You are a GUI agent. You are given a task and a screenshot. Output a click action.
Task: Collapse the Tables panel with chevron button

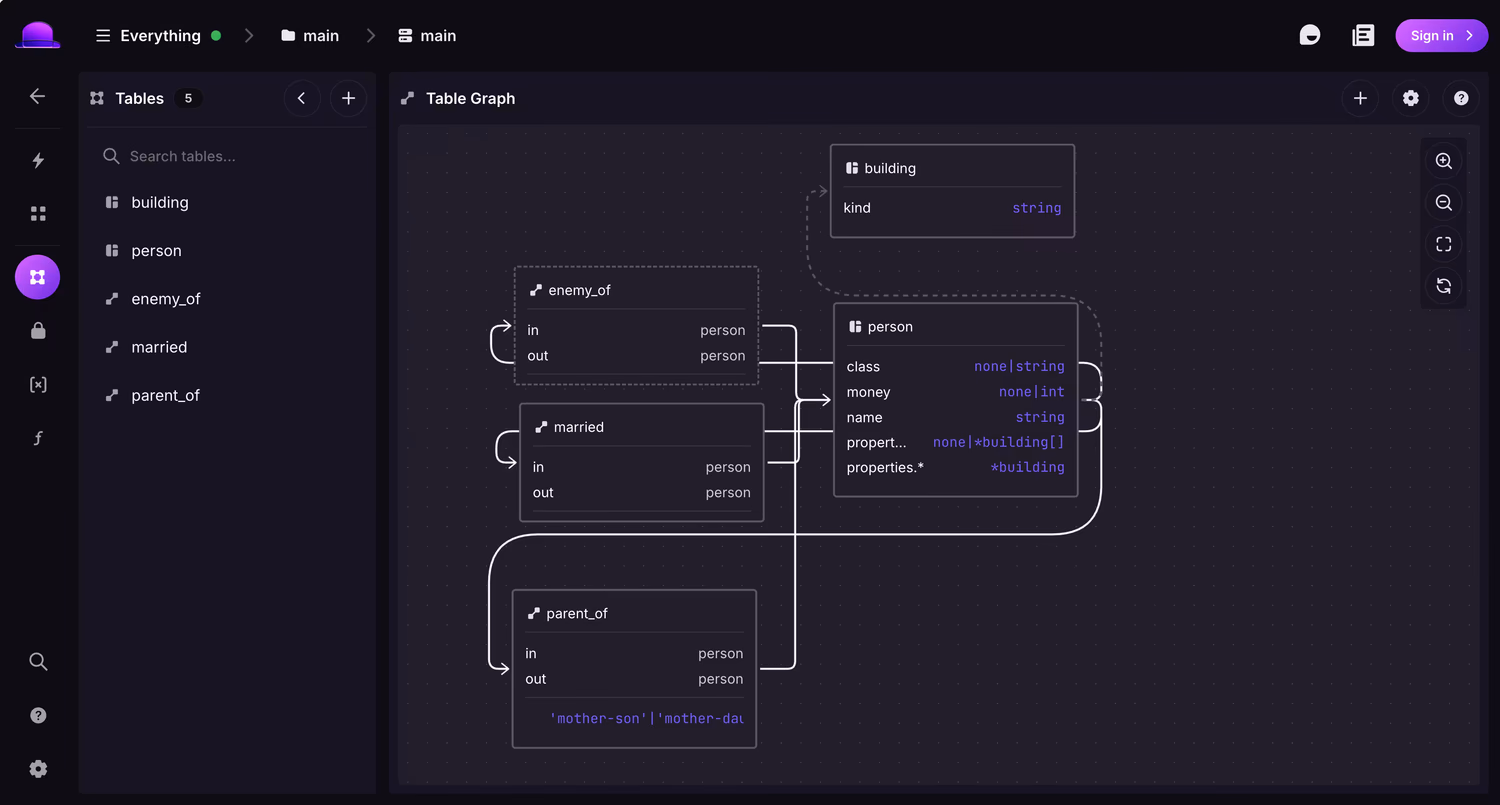point(302,98)
